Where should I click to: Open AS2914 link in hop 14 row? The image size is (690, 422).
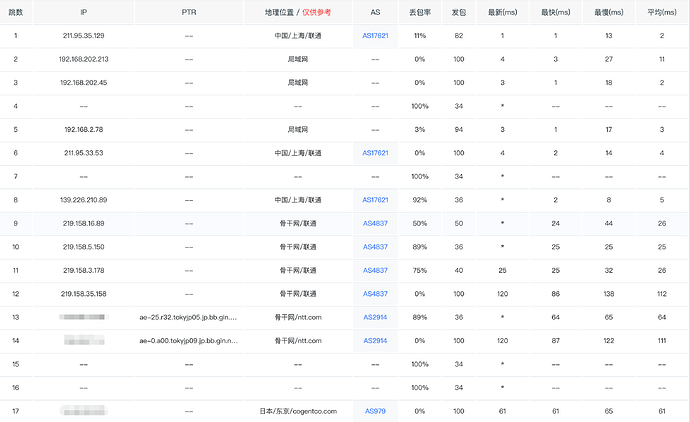click(x=375, y=341)
